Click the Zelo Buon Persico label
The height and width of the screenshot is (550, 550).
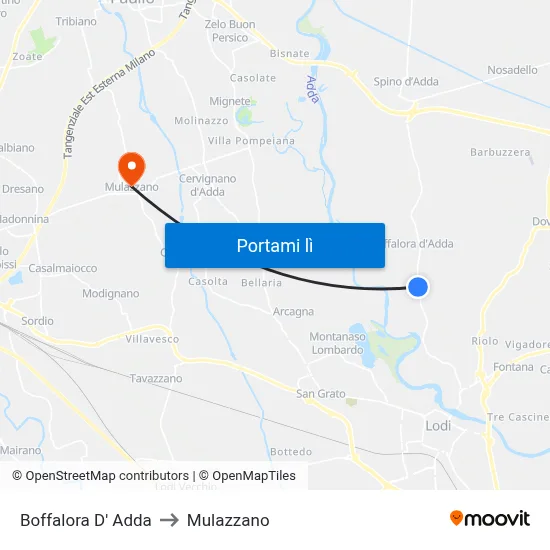tap(230, 31)
